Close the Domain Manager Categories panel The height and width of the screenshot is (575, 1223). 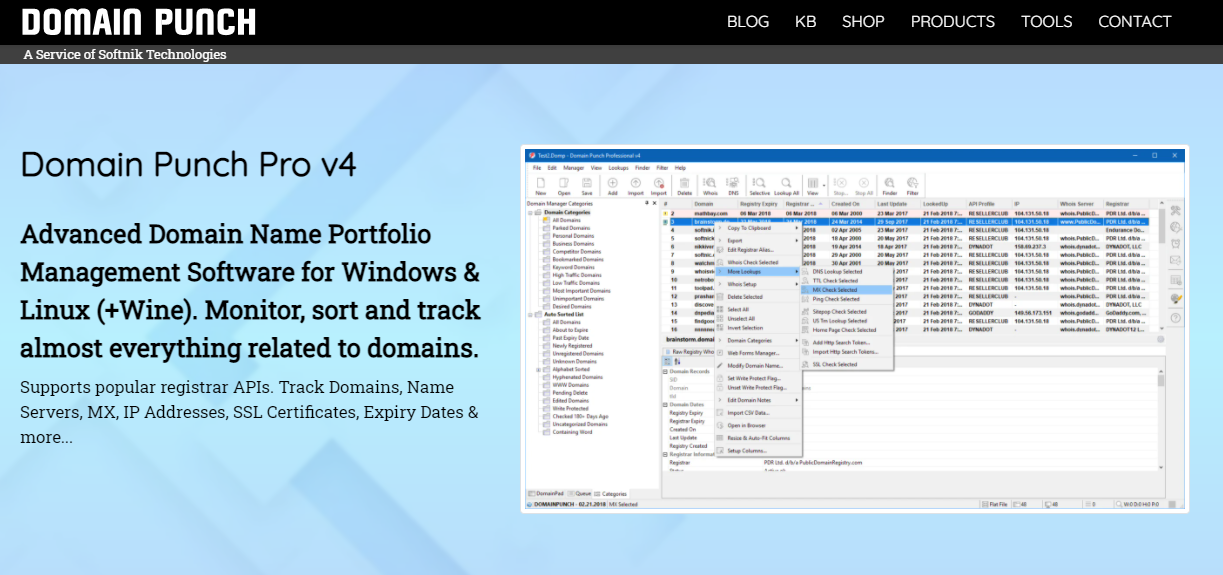click(654, 203)
